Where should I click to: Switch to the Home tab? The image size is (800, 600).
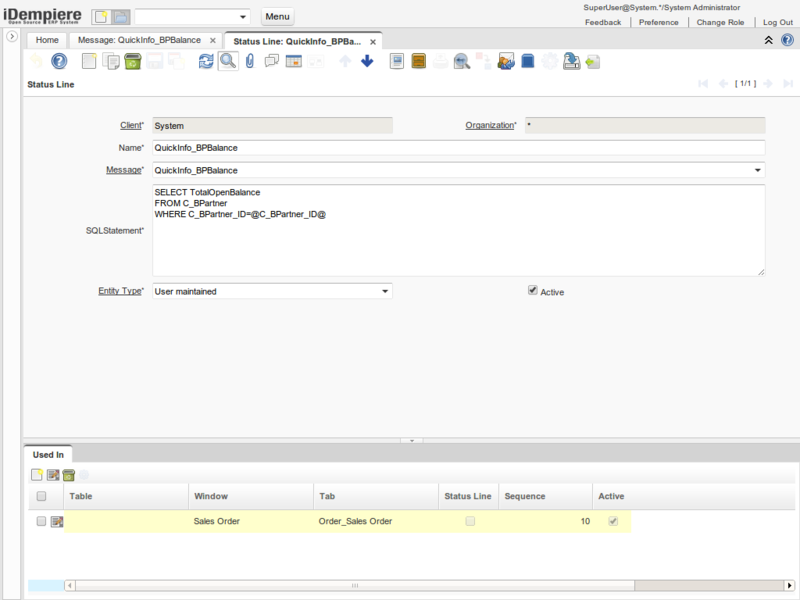(x=47, y=40)
